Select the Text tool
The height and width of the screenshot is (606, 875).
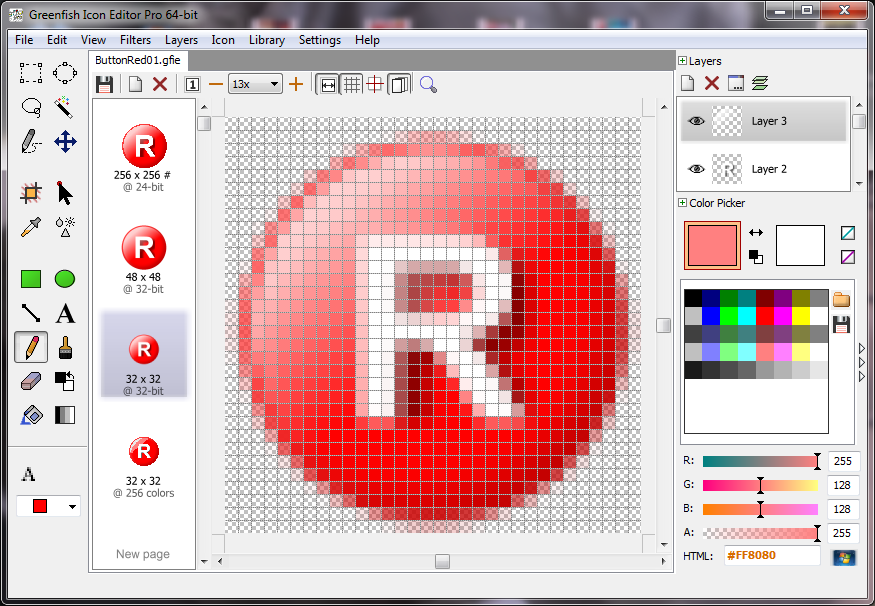(x=64, y=313)
